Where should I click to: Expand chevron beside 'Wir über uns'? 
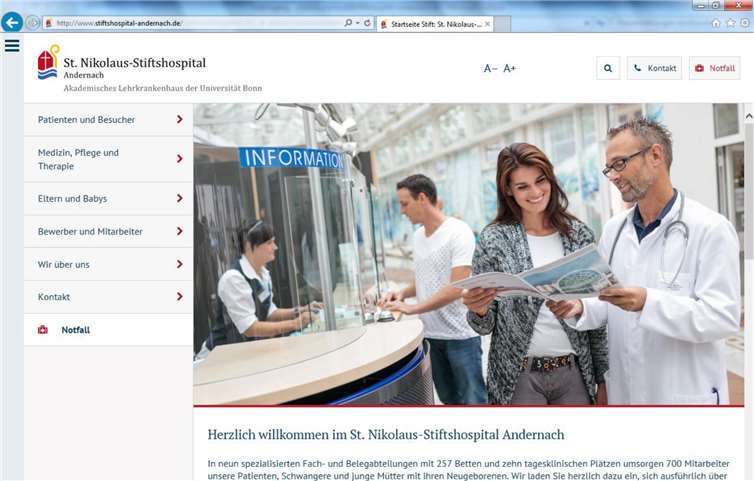pyautogui.click(x=180, y=264)
